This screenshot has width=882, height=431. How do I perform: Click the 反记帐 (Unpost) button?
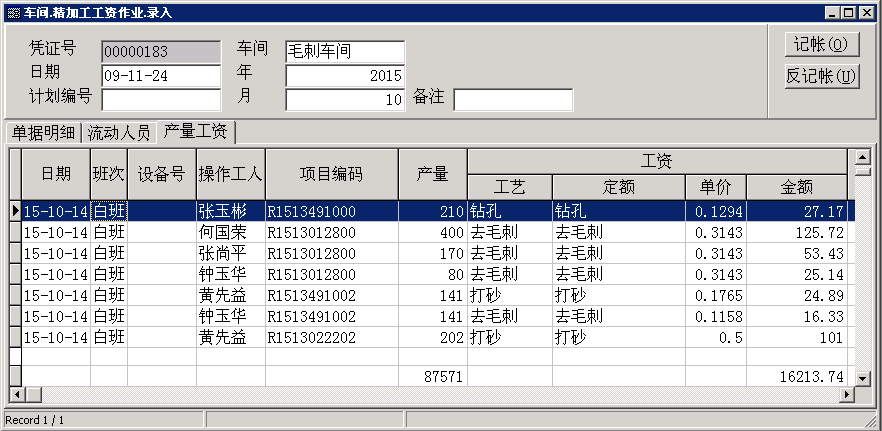(820, 76)
